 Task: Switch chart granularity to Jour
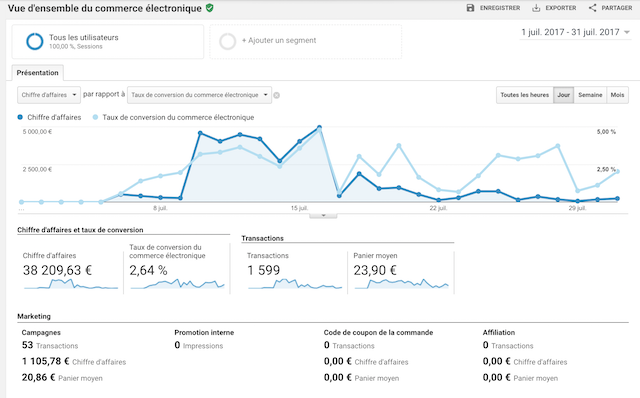564,95
